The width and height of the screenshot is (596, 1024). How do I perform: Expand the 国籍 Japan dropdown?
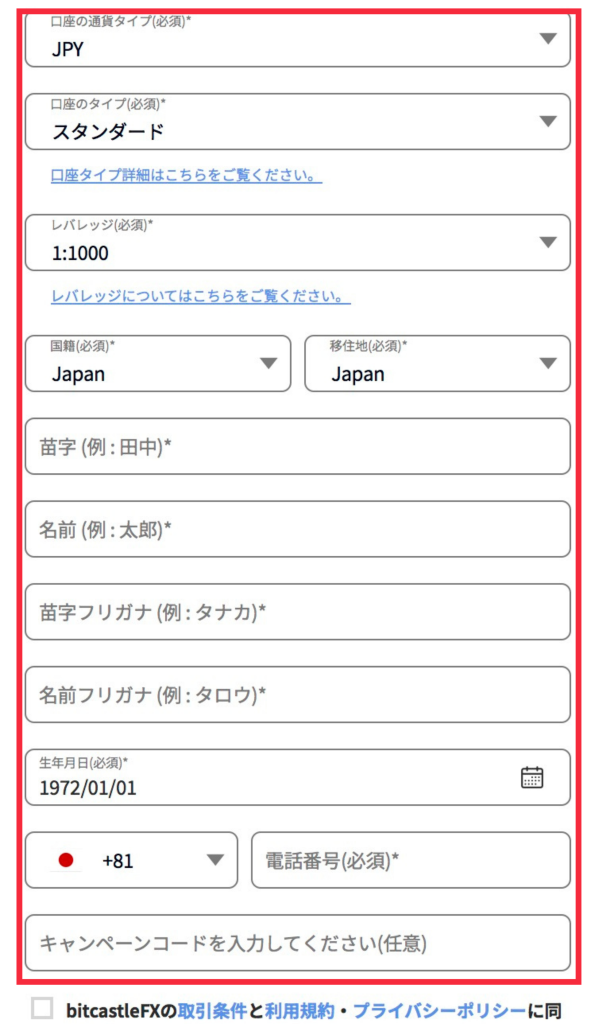(158, 364)
